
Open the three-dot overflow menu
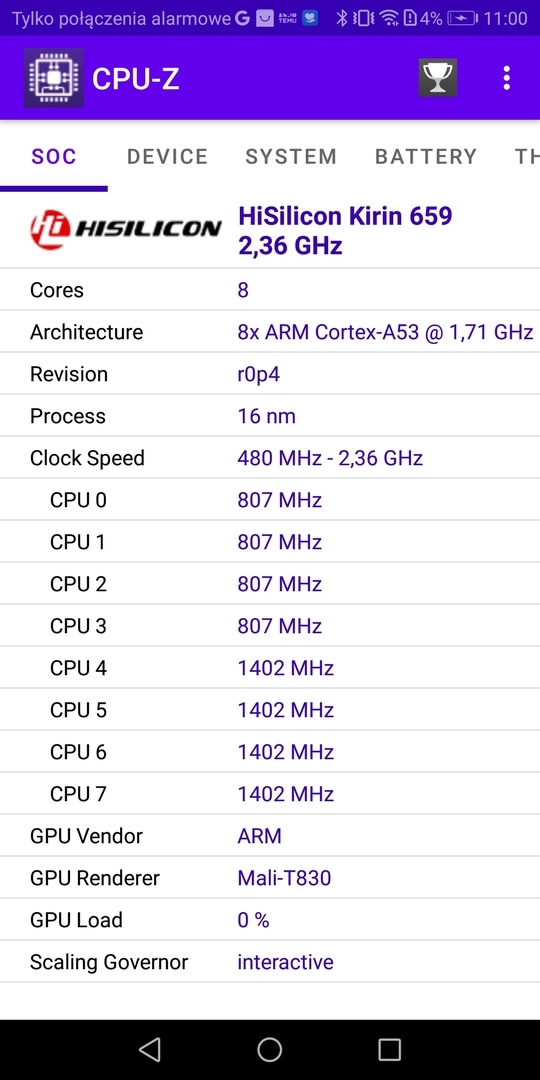[x=506, y=78]
